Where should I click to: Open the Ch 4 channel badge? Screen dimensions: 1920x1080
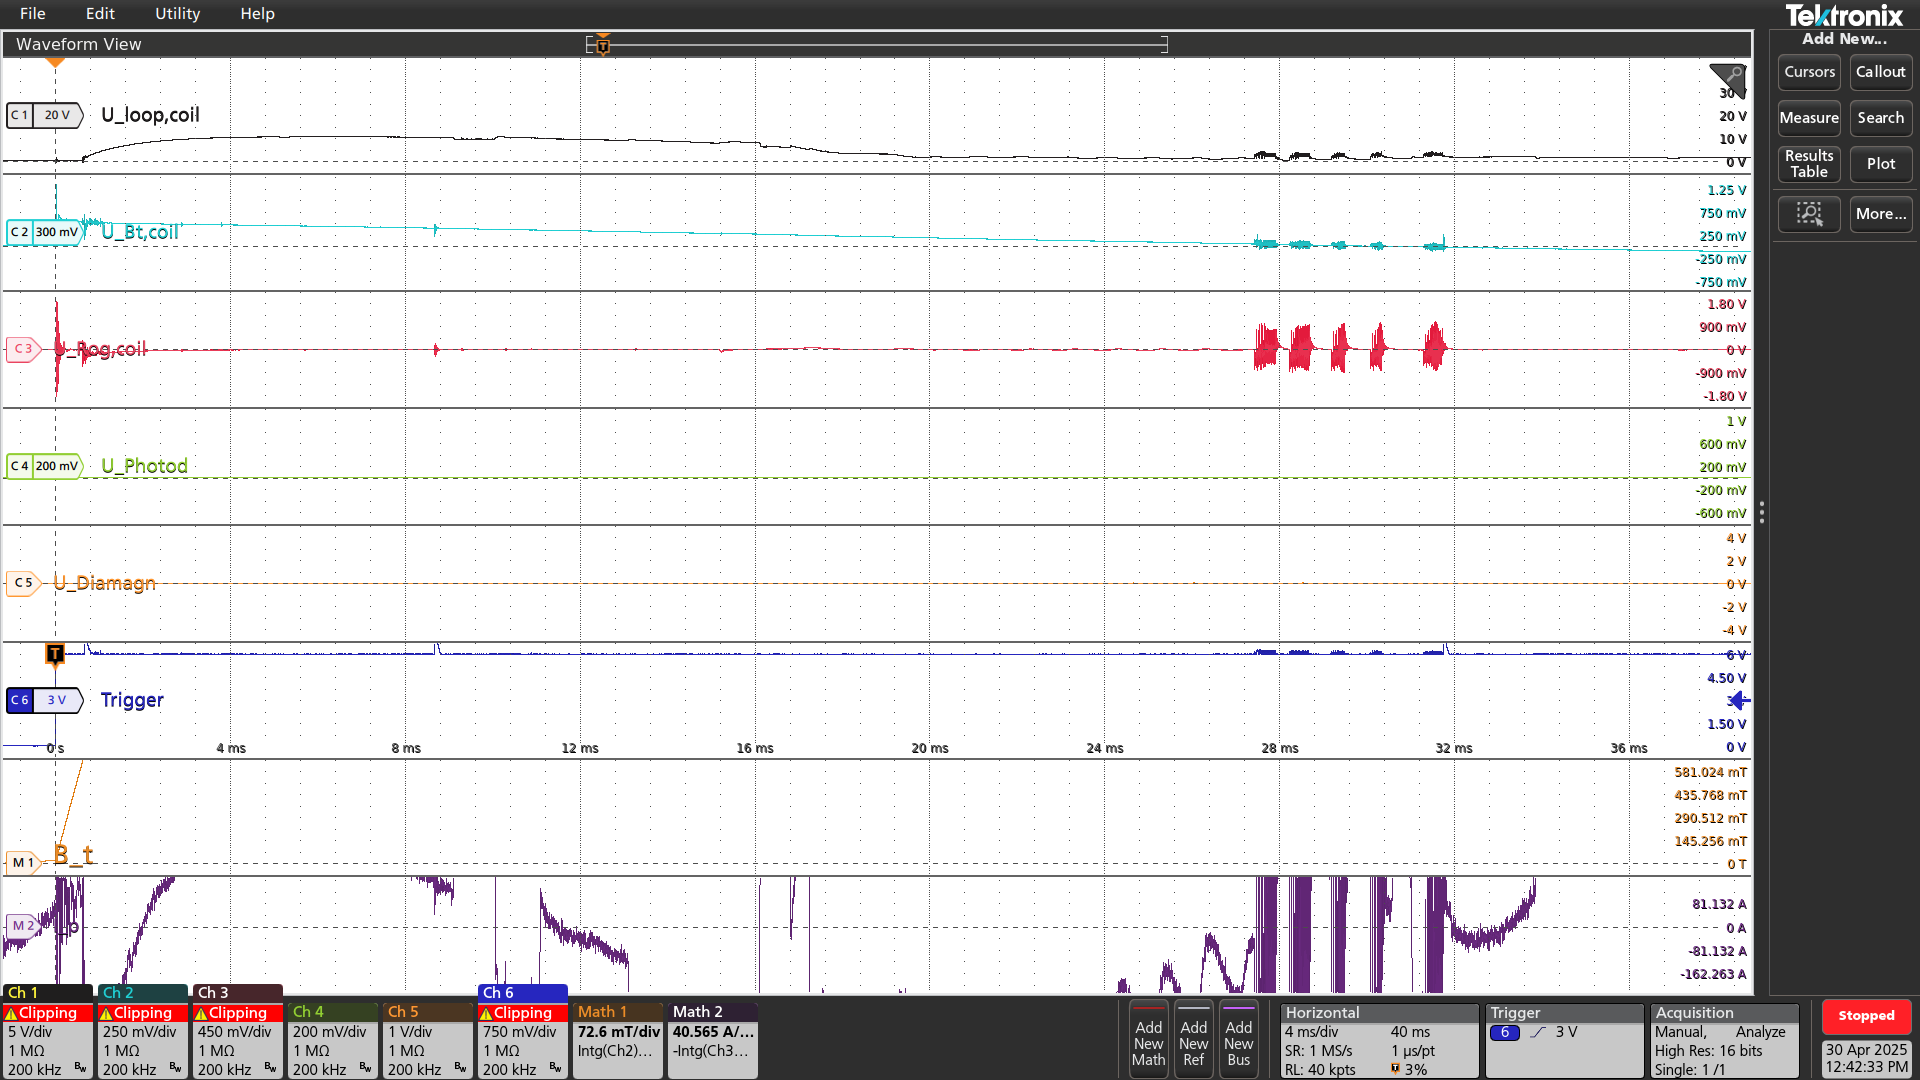tap(331, 1040)
